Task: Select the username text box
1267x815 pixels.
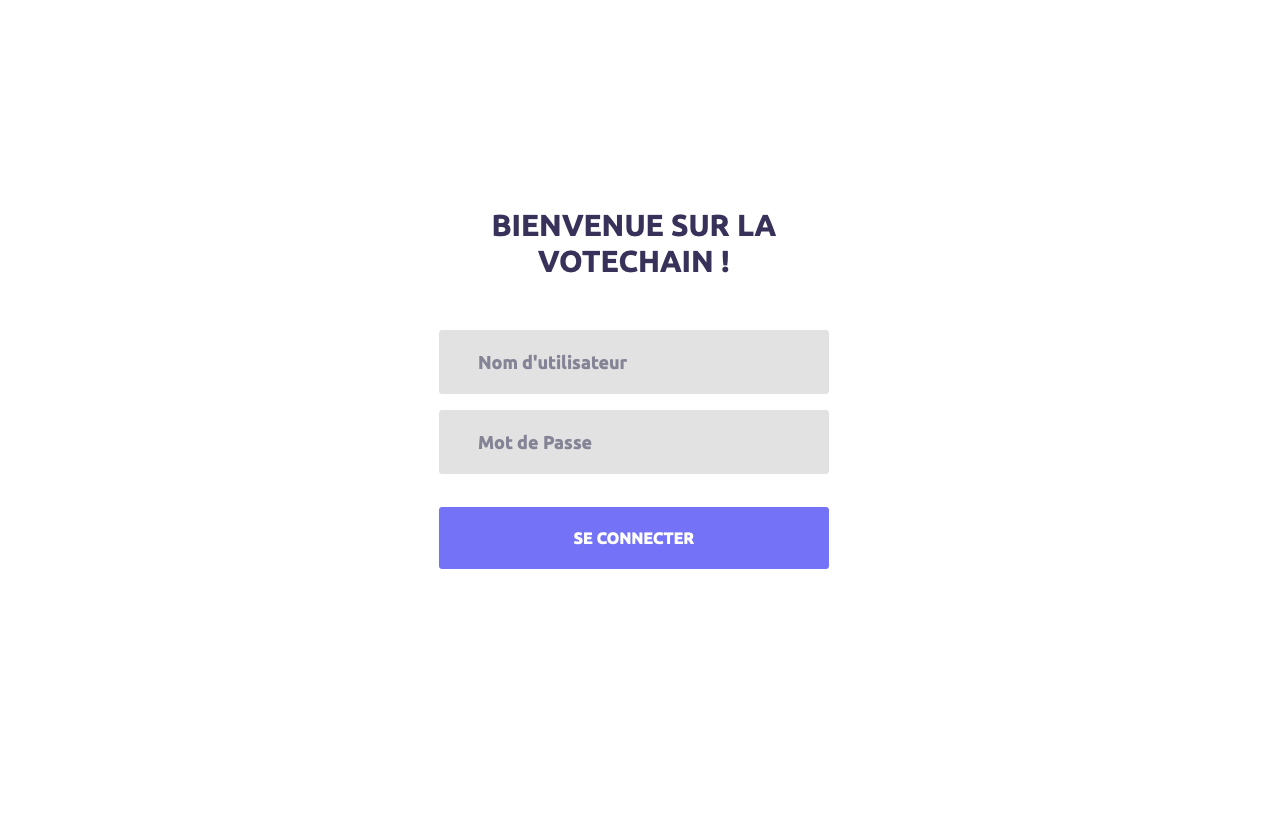Action: (x=633, y=362)
